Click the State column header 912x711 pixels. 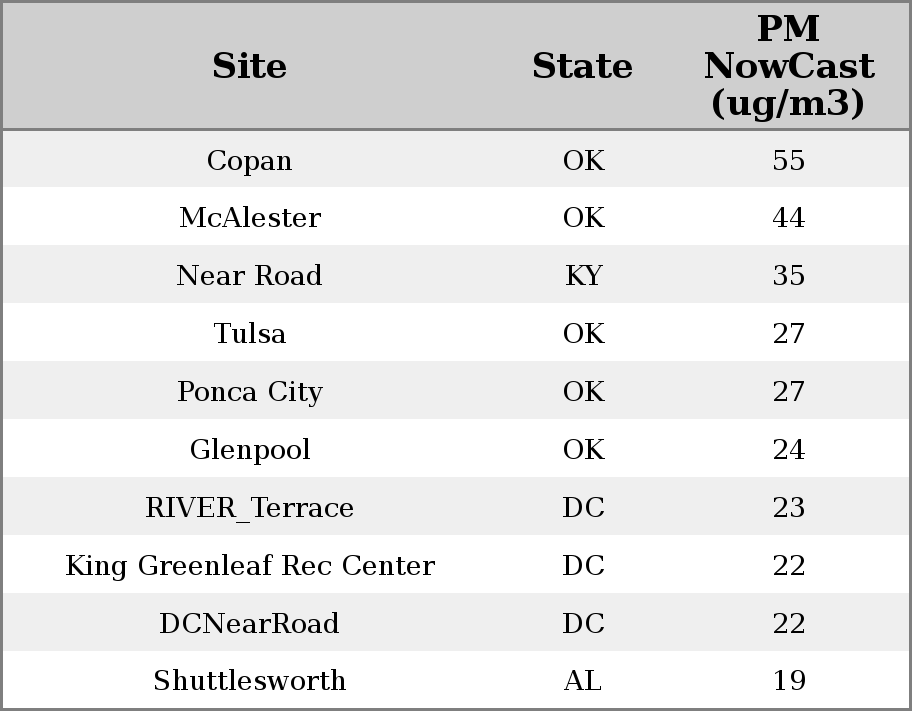click(x=582, y=66)
